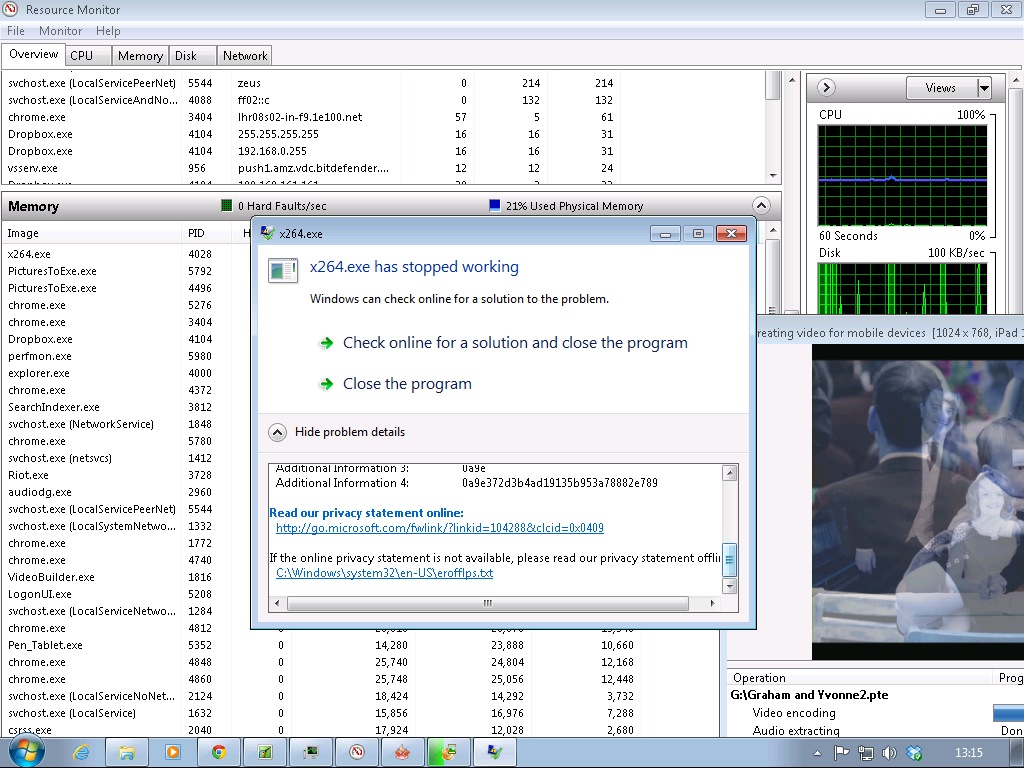The height and width of the screenshot is (768, 1024).
Task: Click the Dropbox icon in system tray
Action: (x=913, y=753)
